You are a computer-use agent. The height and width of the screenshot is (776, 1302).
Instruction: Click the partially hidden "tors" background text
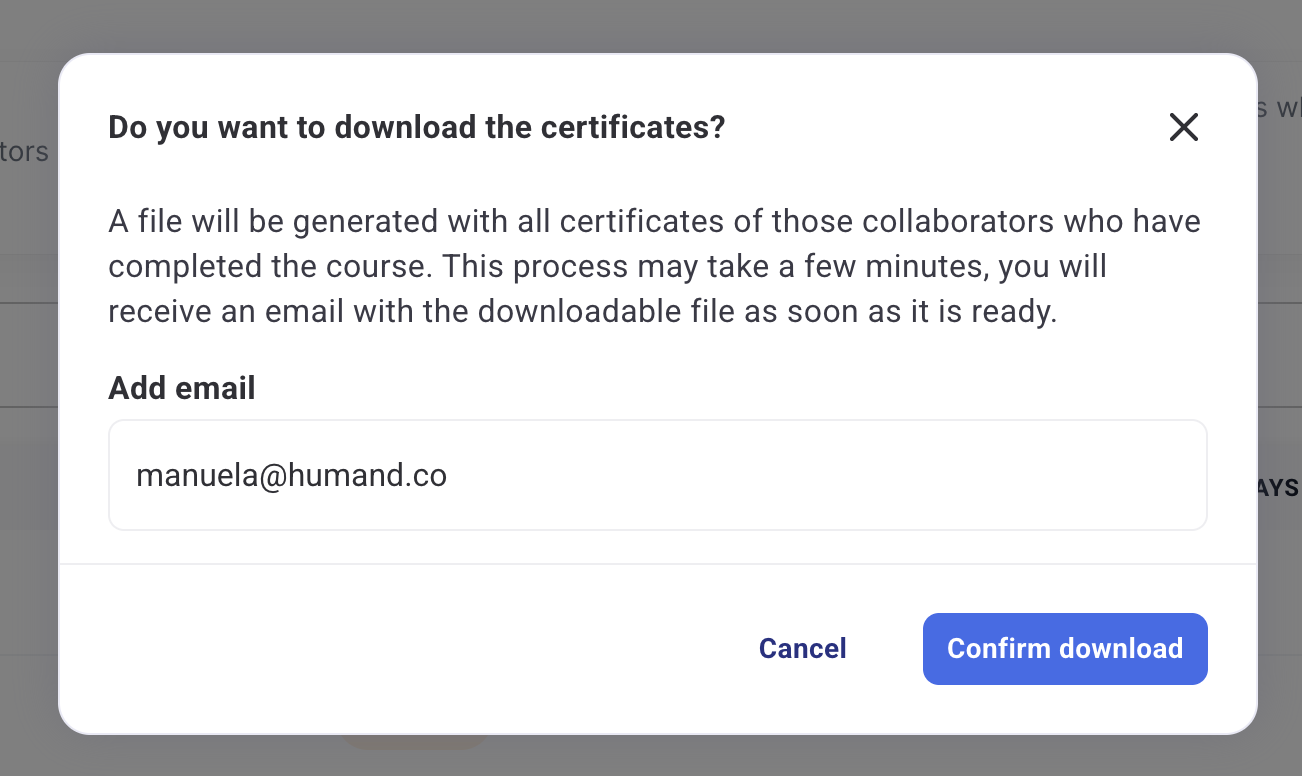[24, 152]
